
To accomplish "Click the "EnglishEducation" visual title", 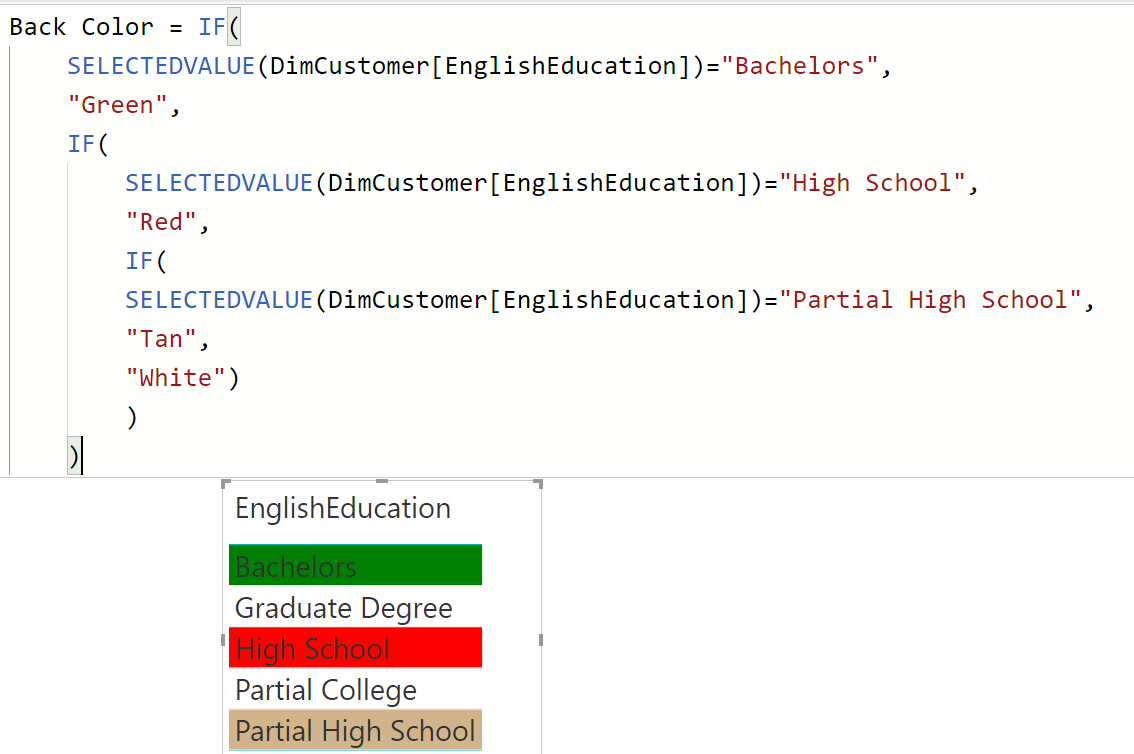I will point(341,508).
